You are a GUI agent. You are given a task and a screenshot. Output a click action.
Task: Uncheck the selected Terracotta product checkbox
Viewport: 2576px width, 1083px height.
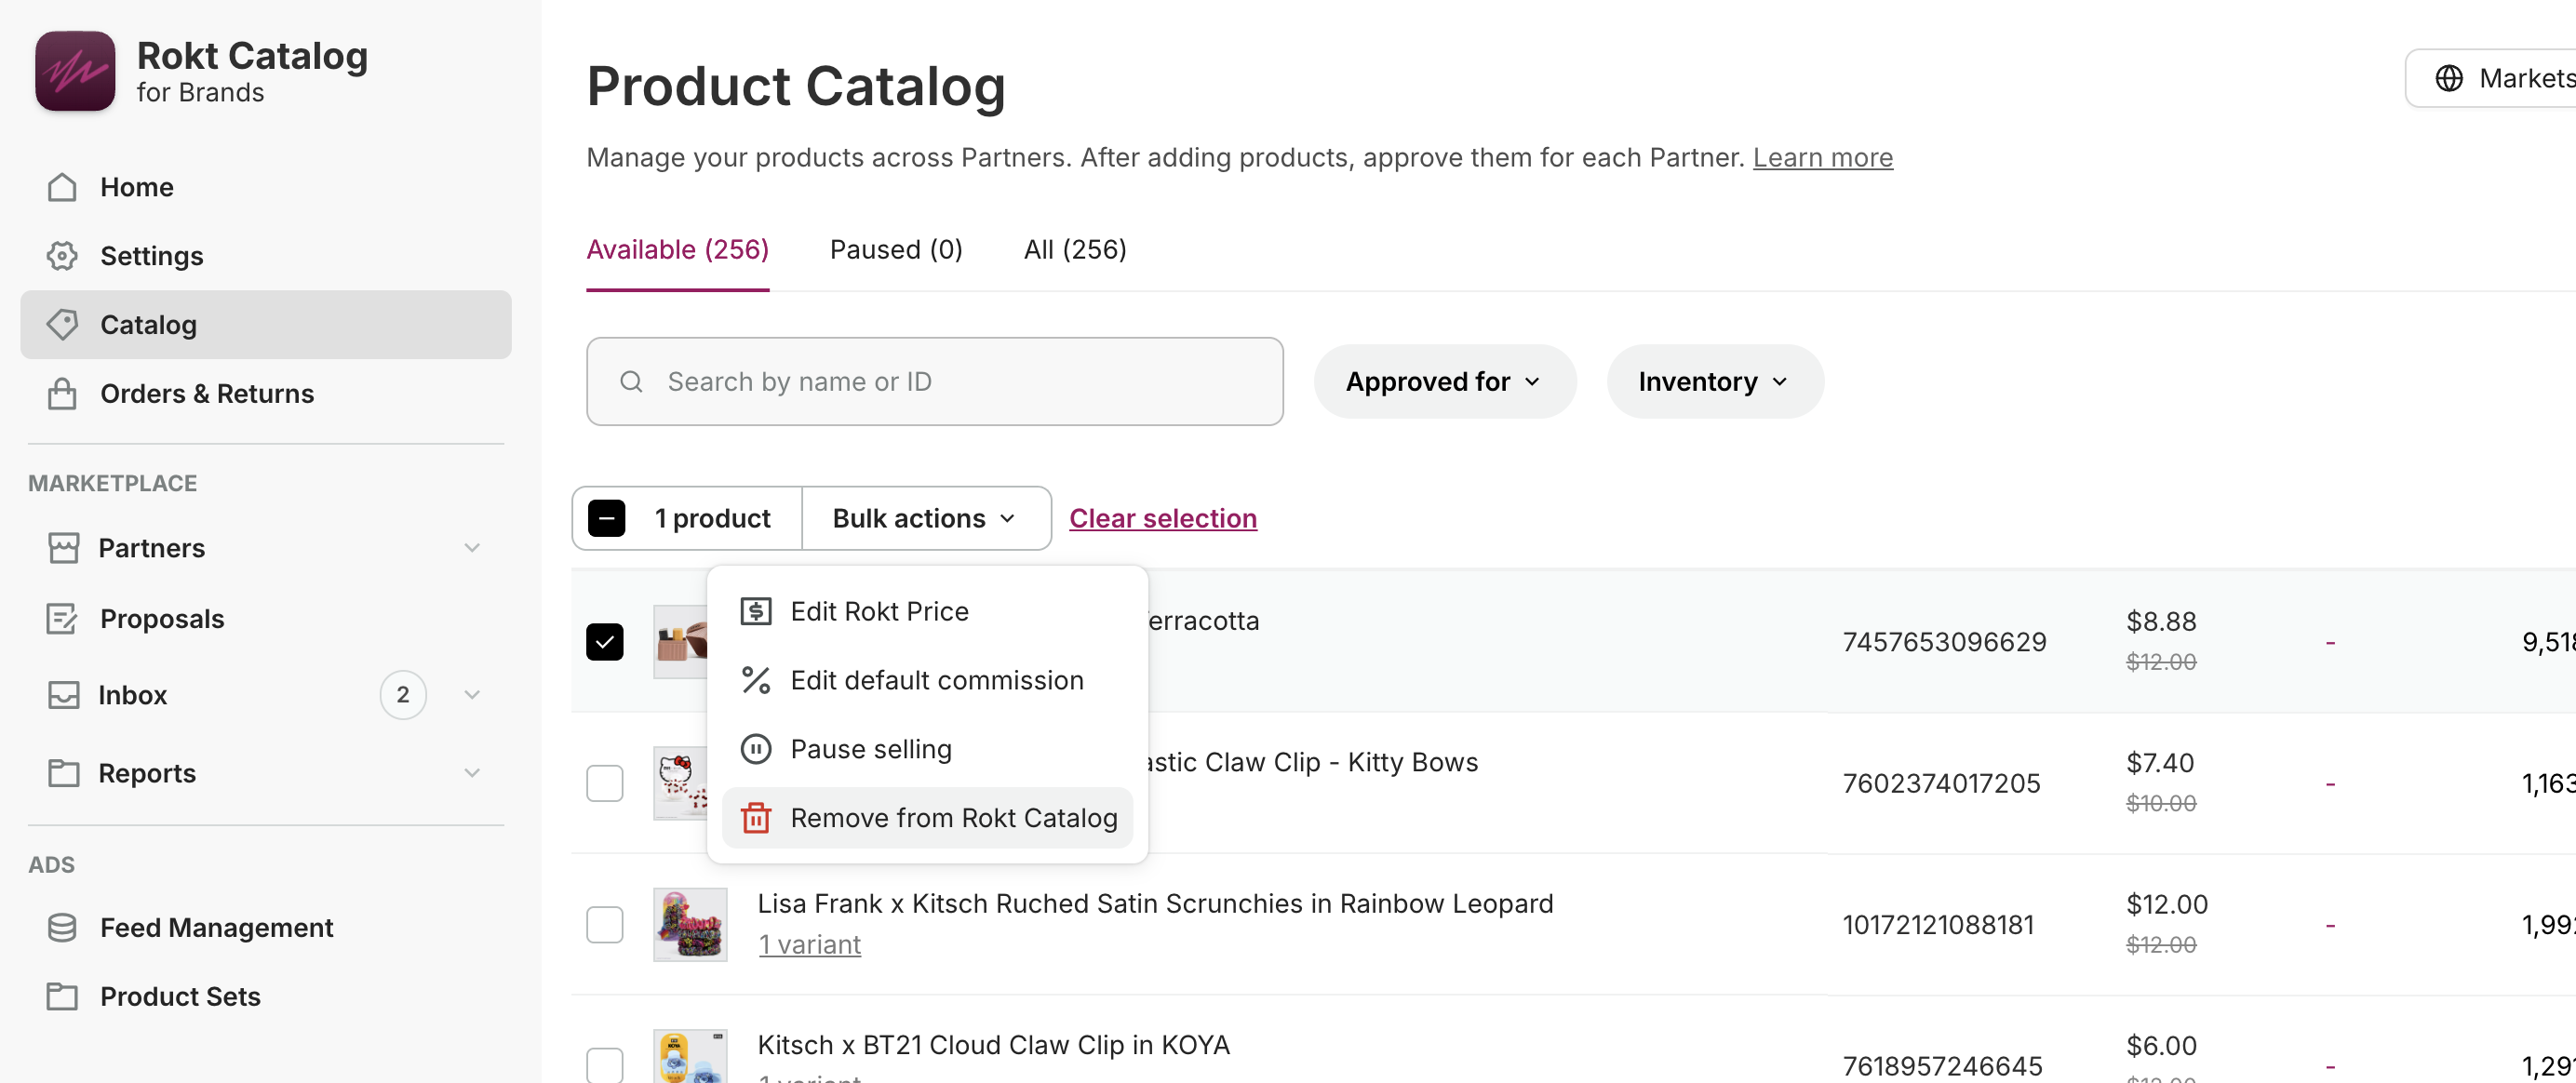pyautogui.click(x=605, y=642)
